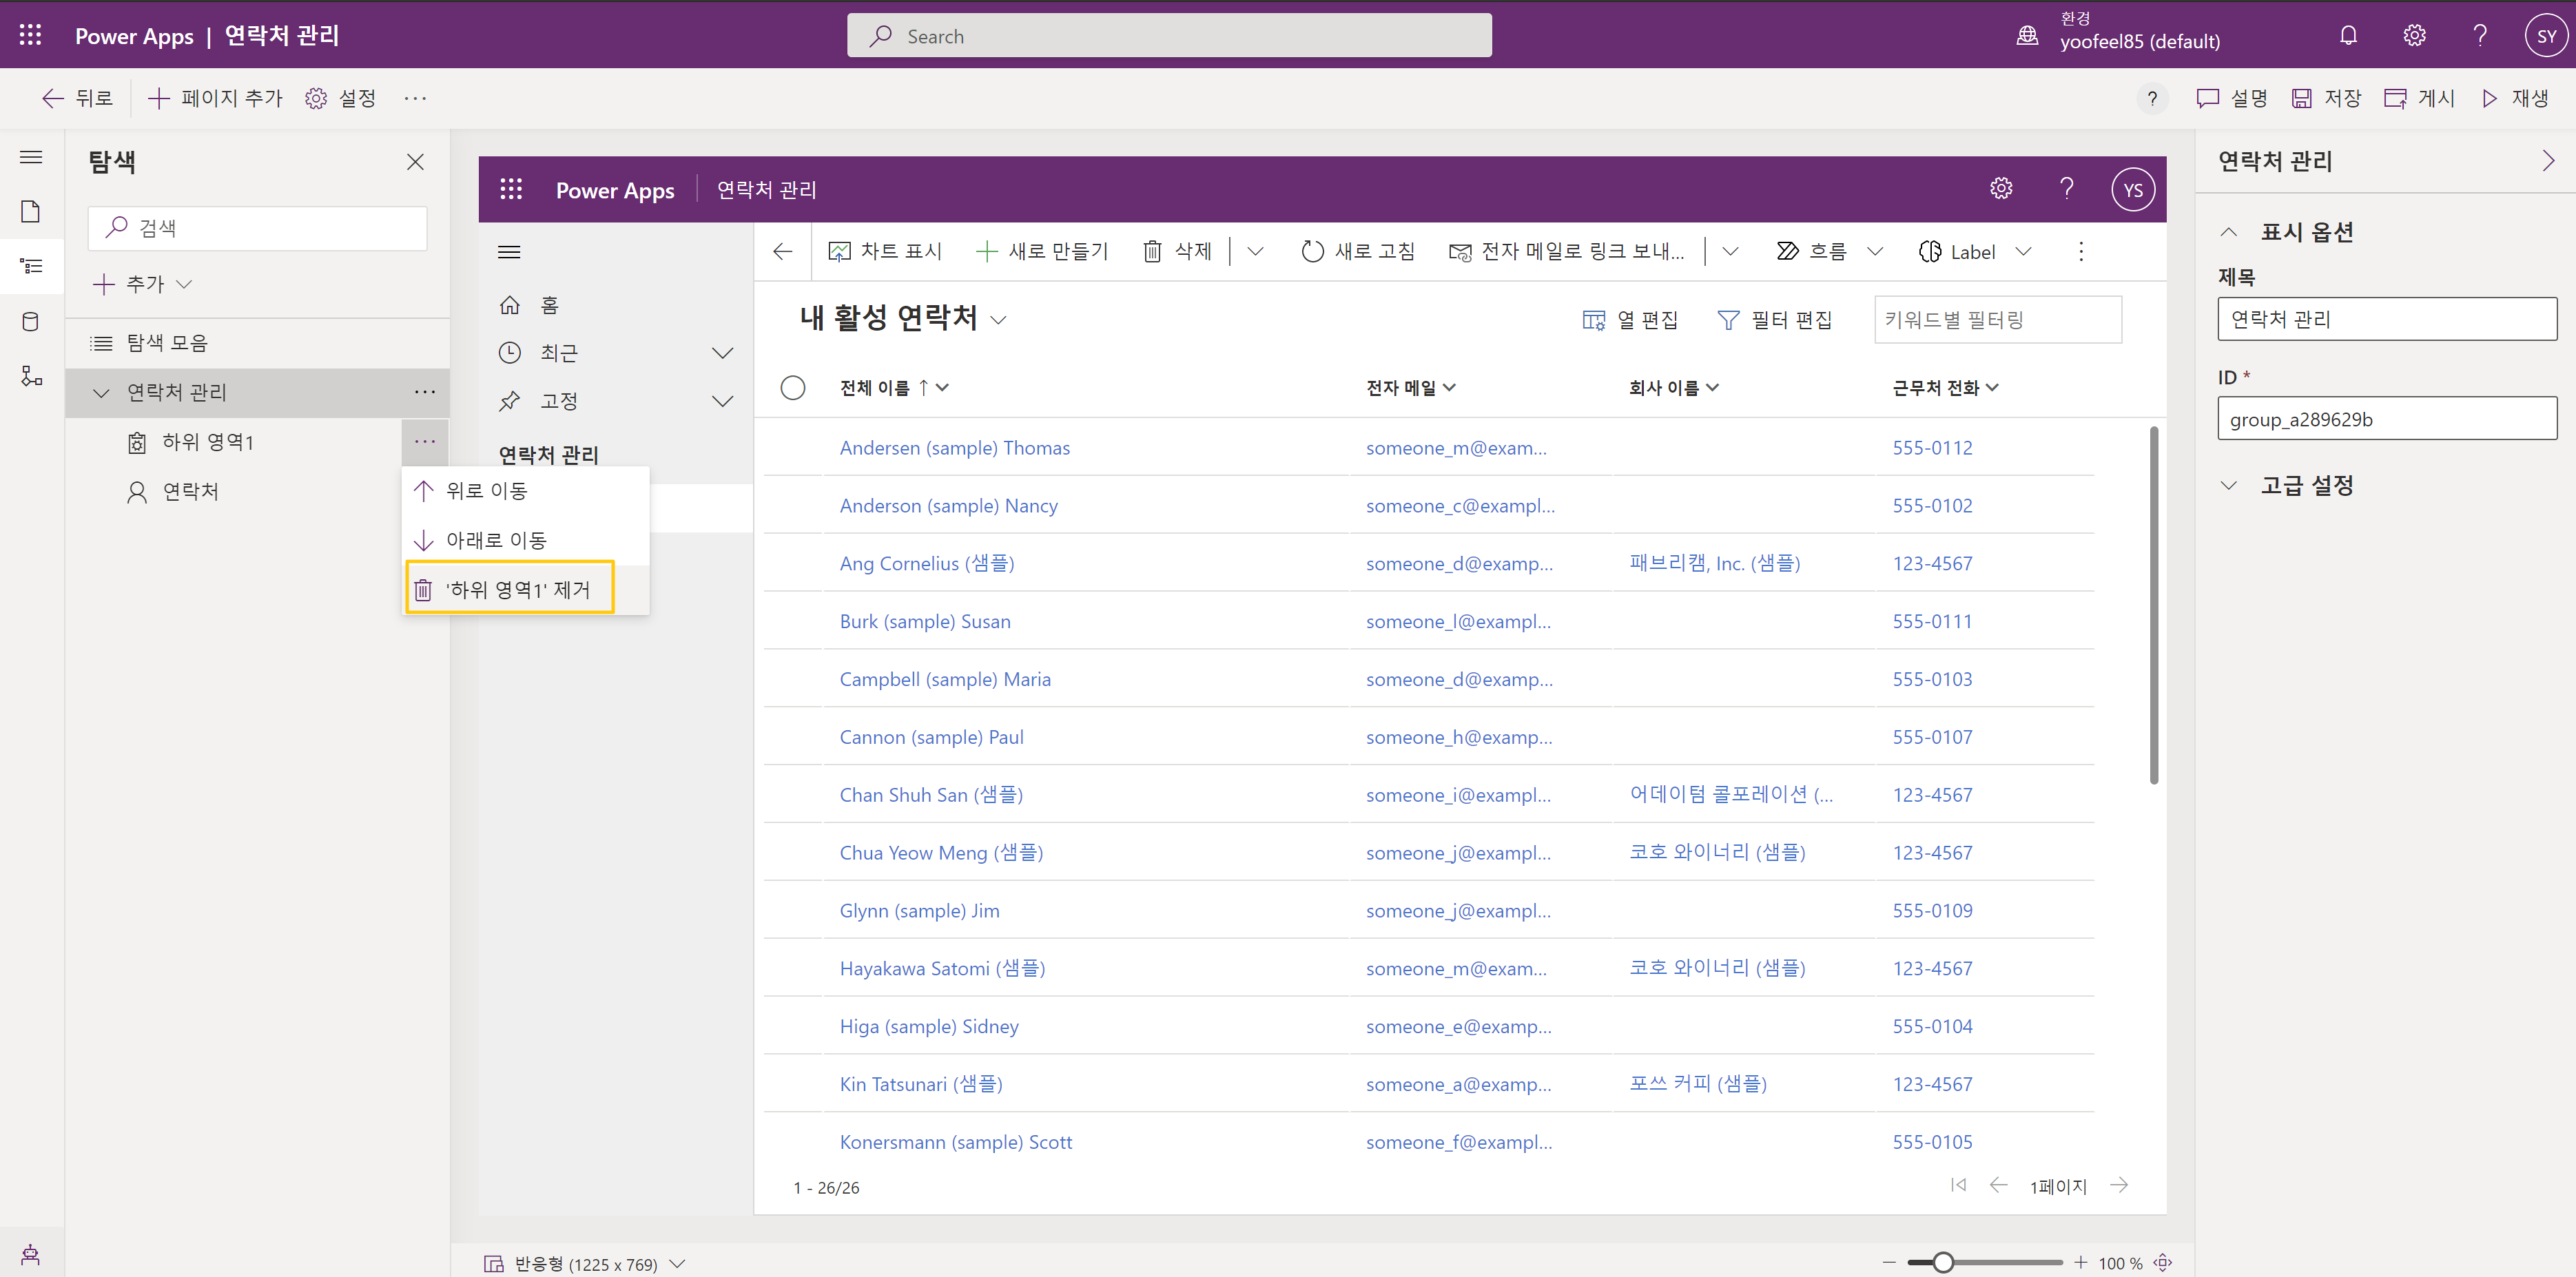
Task: Open the 삭제 split-button dropdown arrow
Action: 1255,252
